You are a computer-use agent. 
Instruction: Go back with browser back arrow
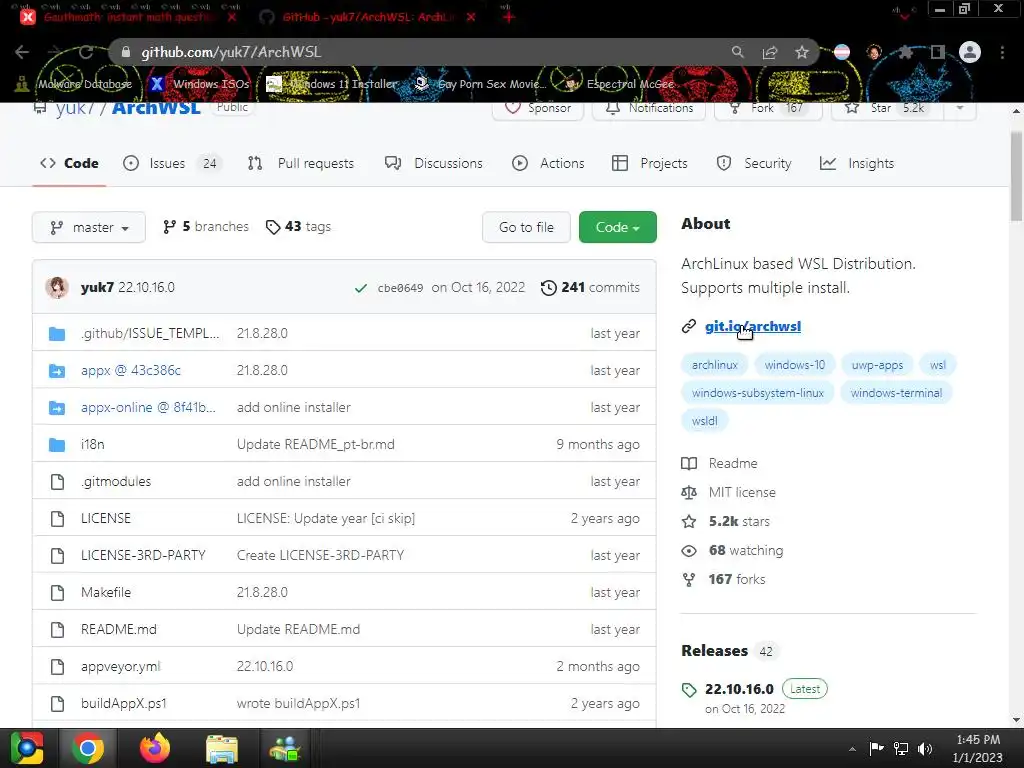pos(22,52)
